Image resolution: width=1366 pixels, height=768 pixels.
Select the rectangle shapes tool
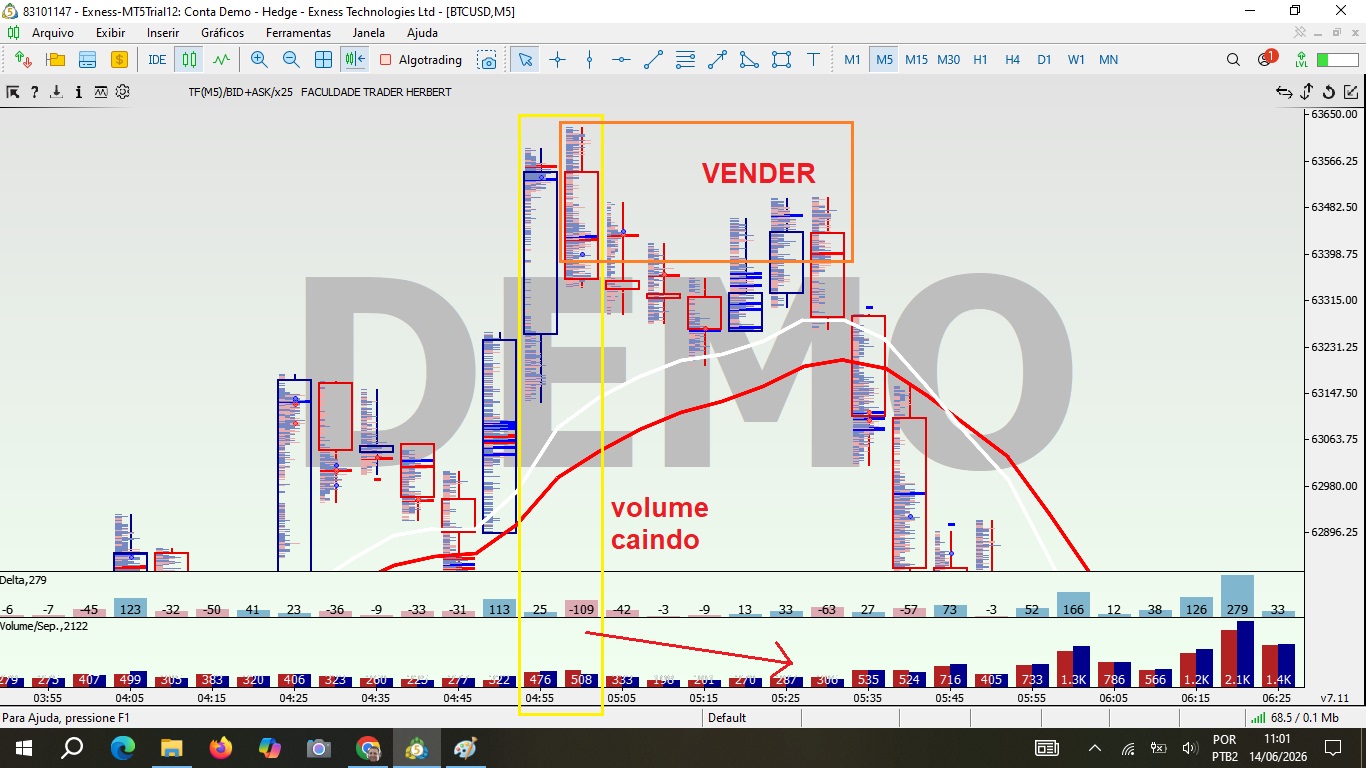[781, 60]
